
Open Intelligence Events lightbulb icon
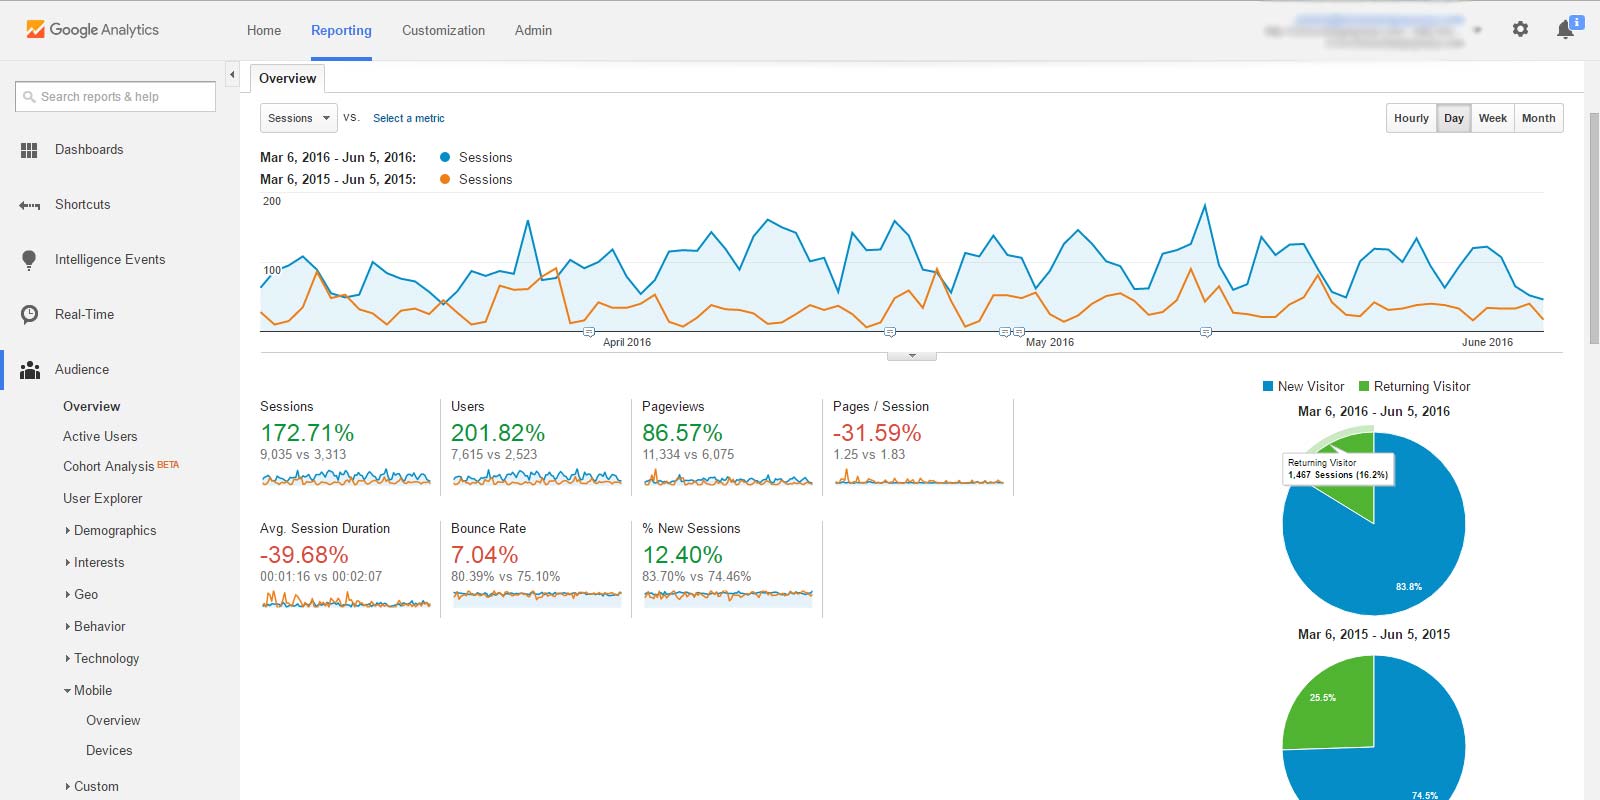29,260
